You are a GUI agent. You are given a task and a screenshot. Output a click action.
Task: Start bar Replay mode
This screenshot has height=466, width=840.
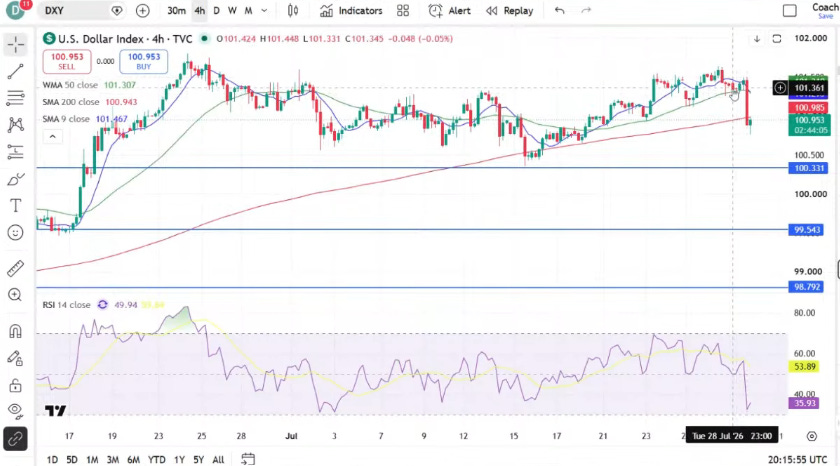[509, 10]
